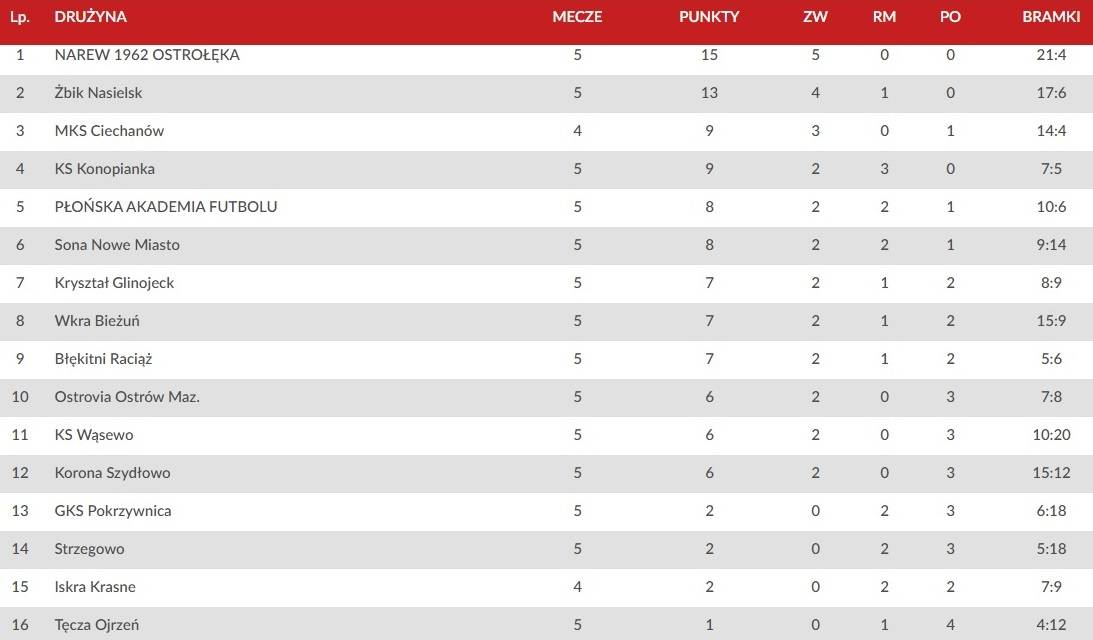Click GKS Pokrzywnica team name
This screenshot has height=640, width=1093.
click(x=113, y=510)
